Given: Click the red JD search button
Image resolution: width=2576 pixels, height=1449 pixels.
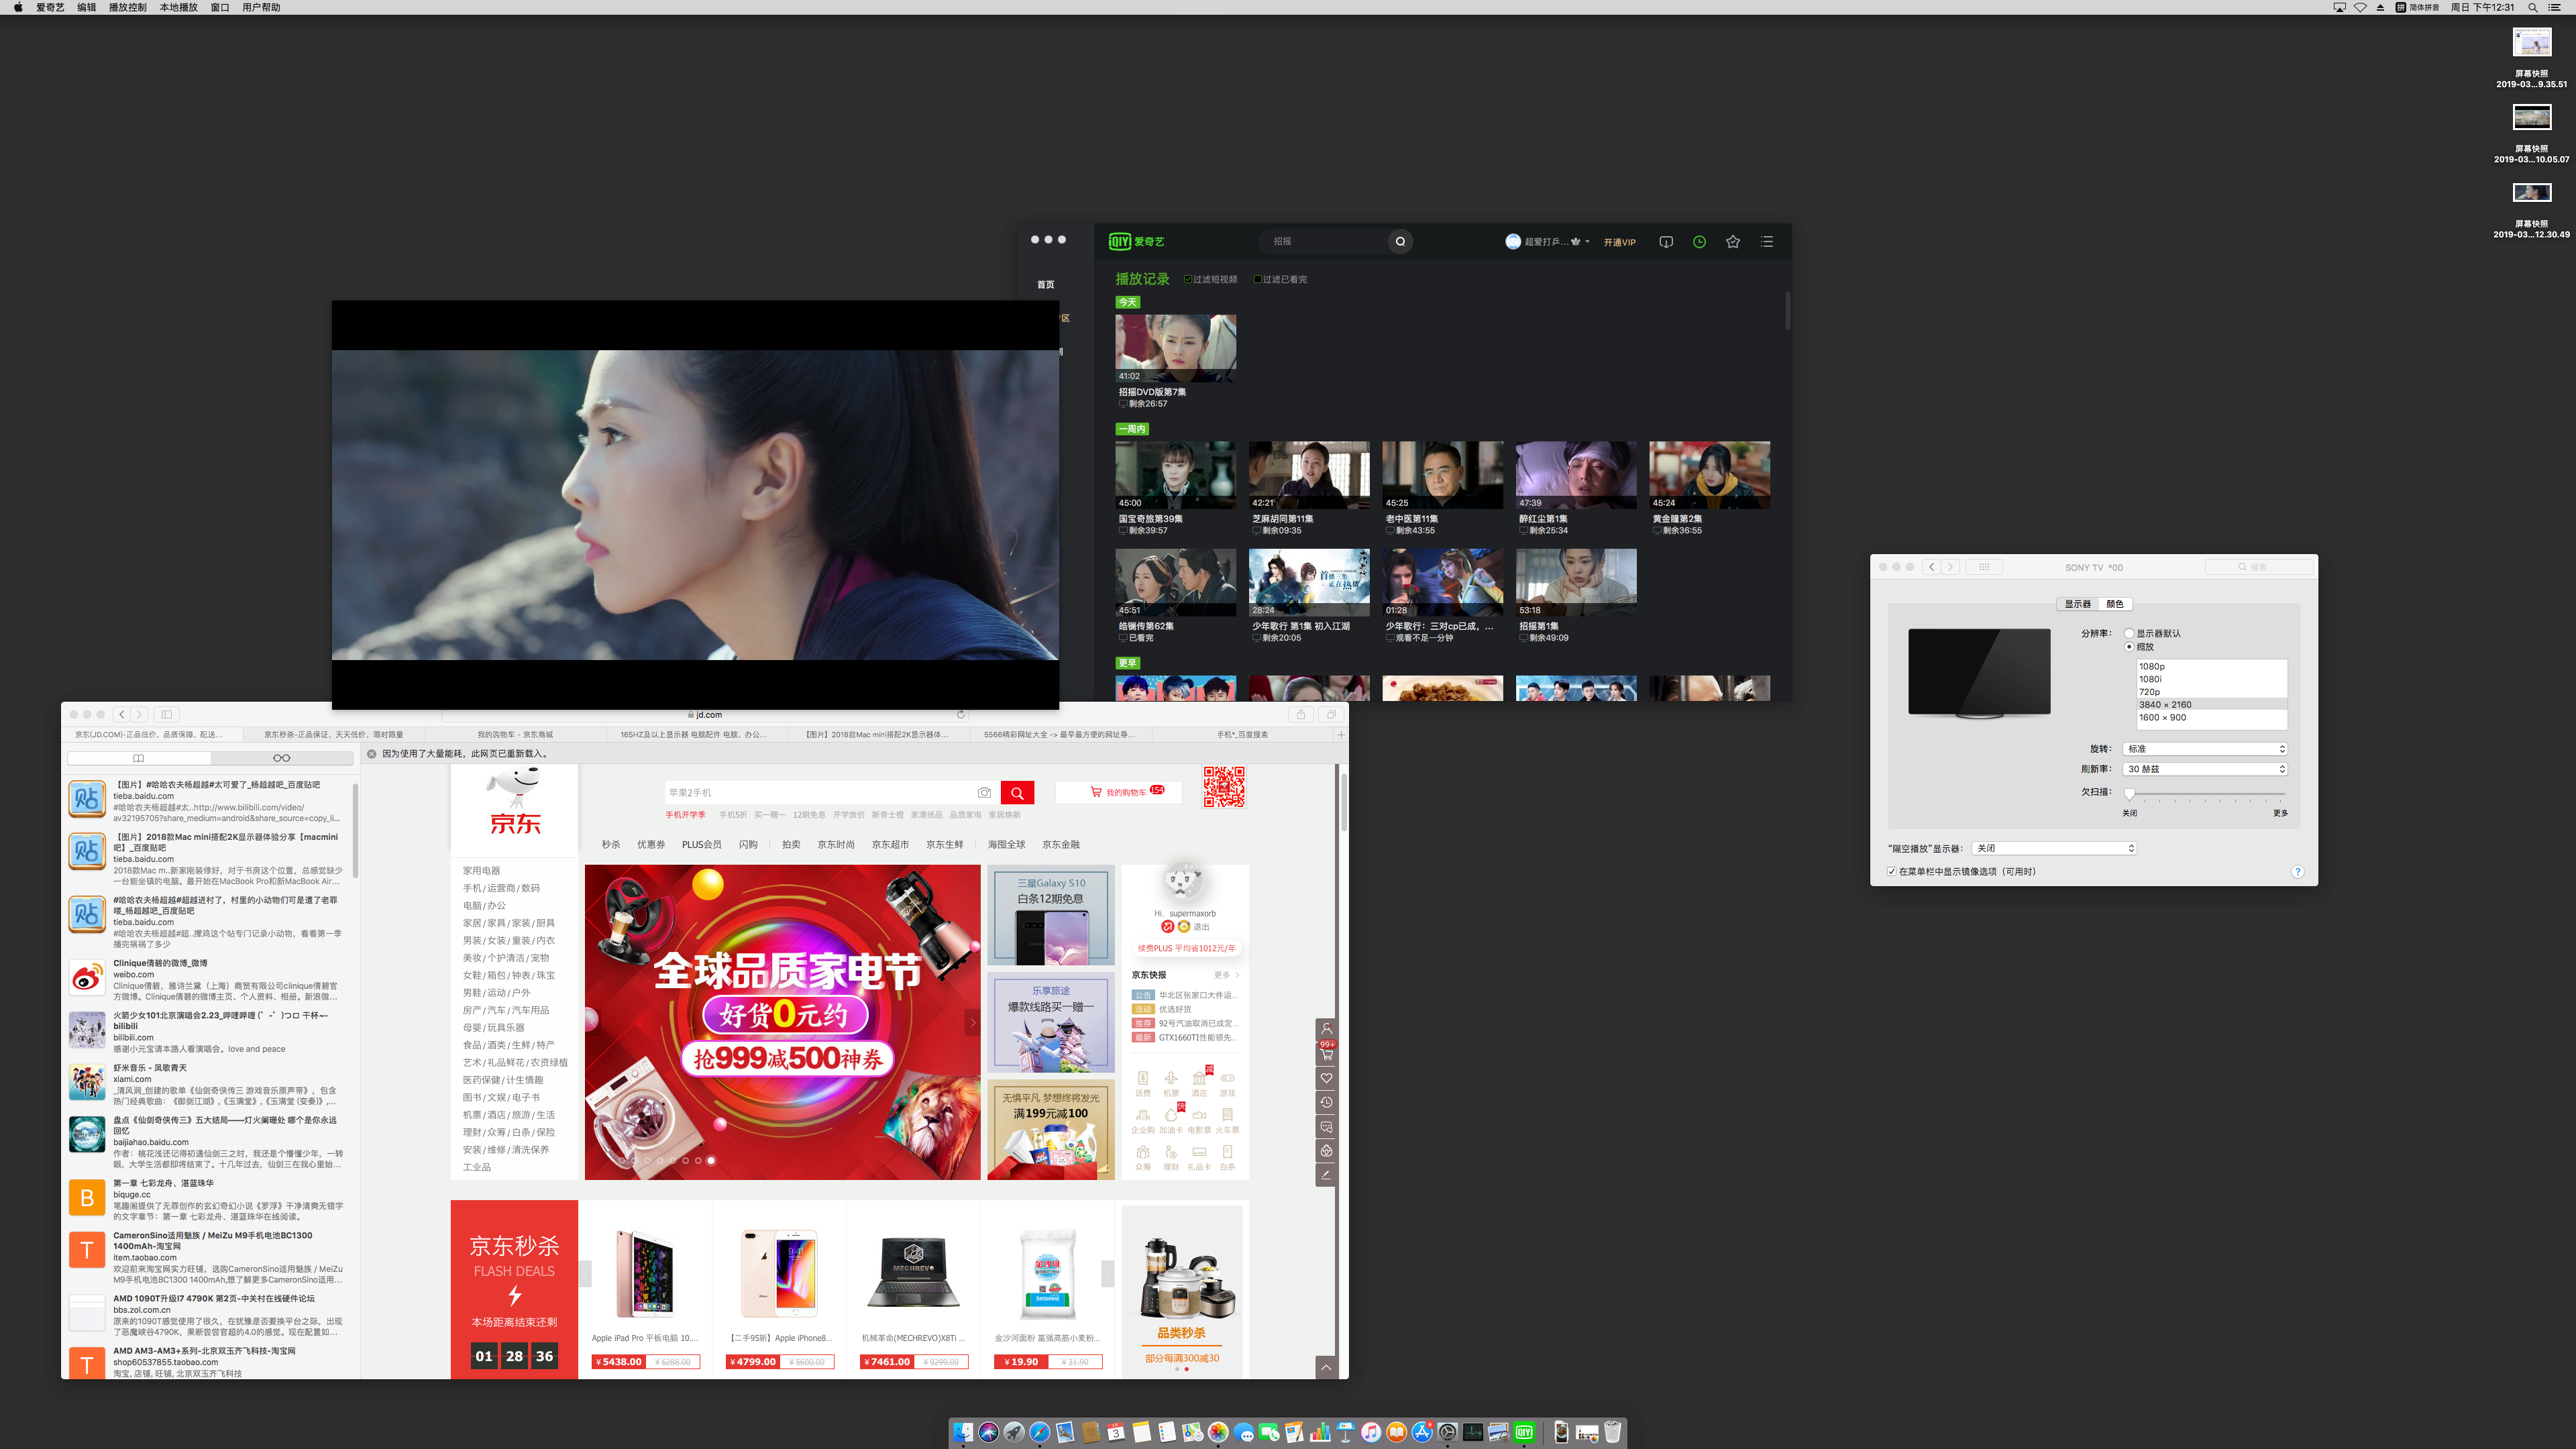Looking at the screenshot, I should (x=1017, y=792).
